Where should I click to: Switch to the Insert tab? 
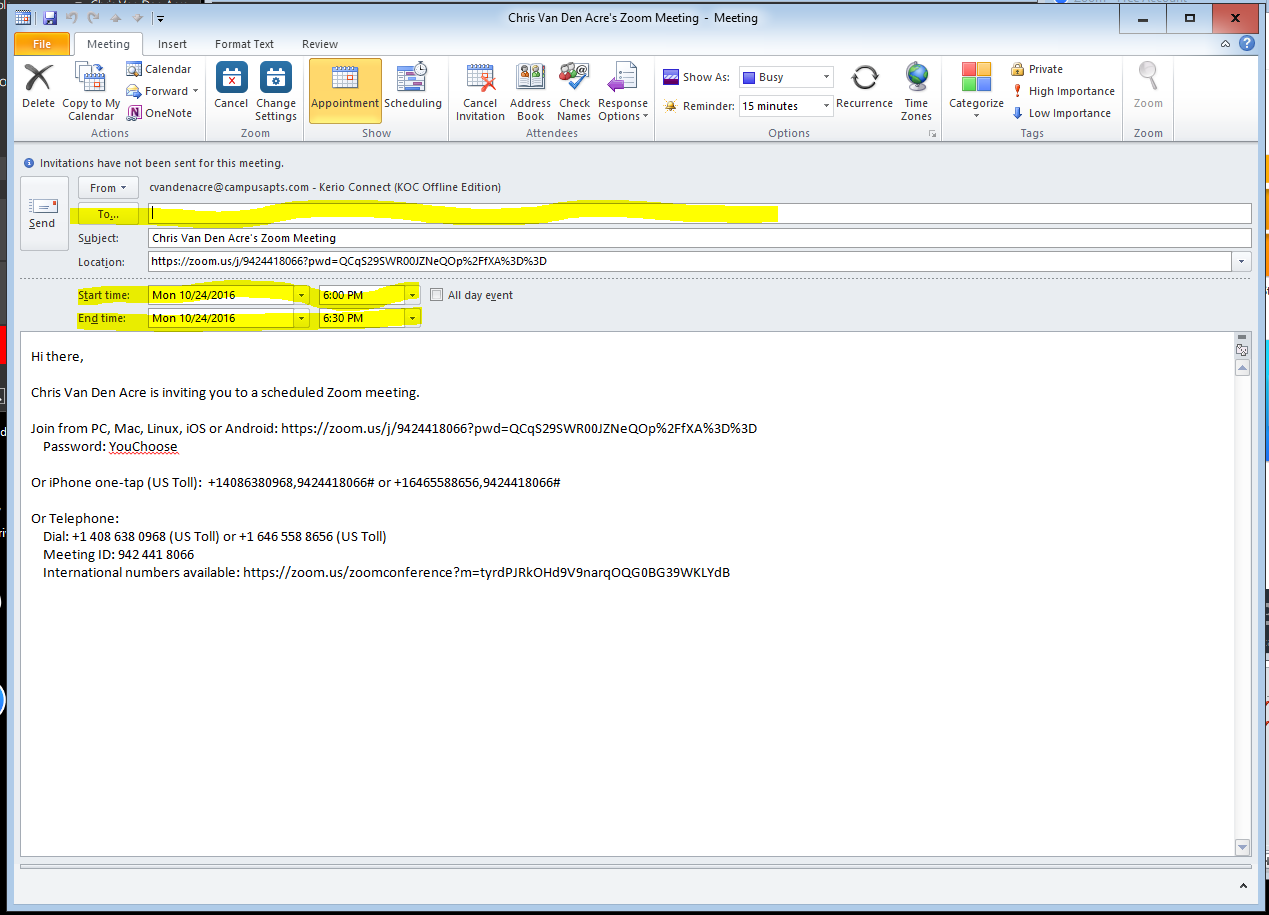click(x=172, y=44)
